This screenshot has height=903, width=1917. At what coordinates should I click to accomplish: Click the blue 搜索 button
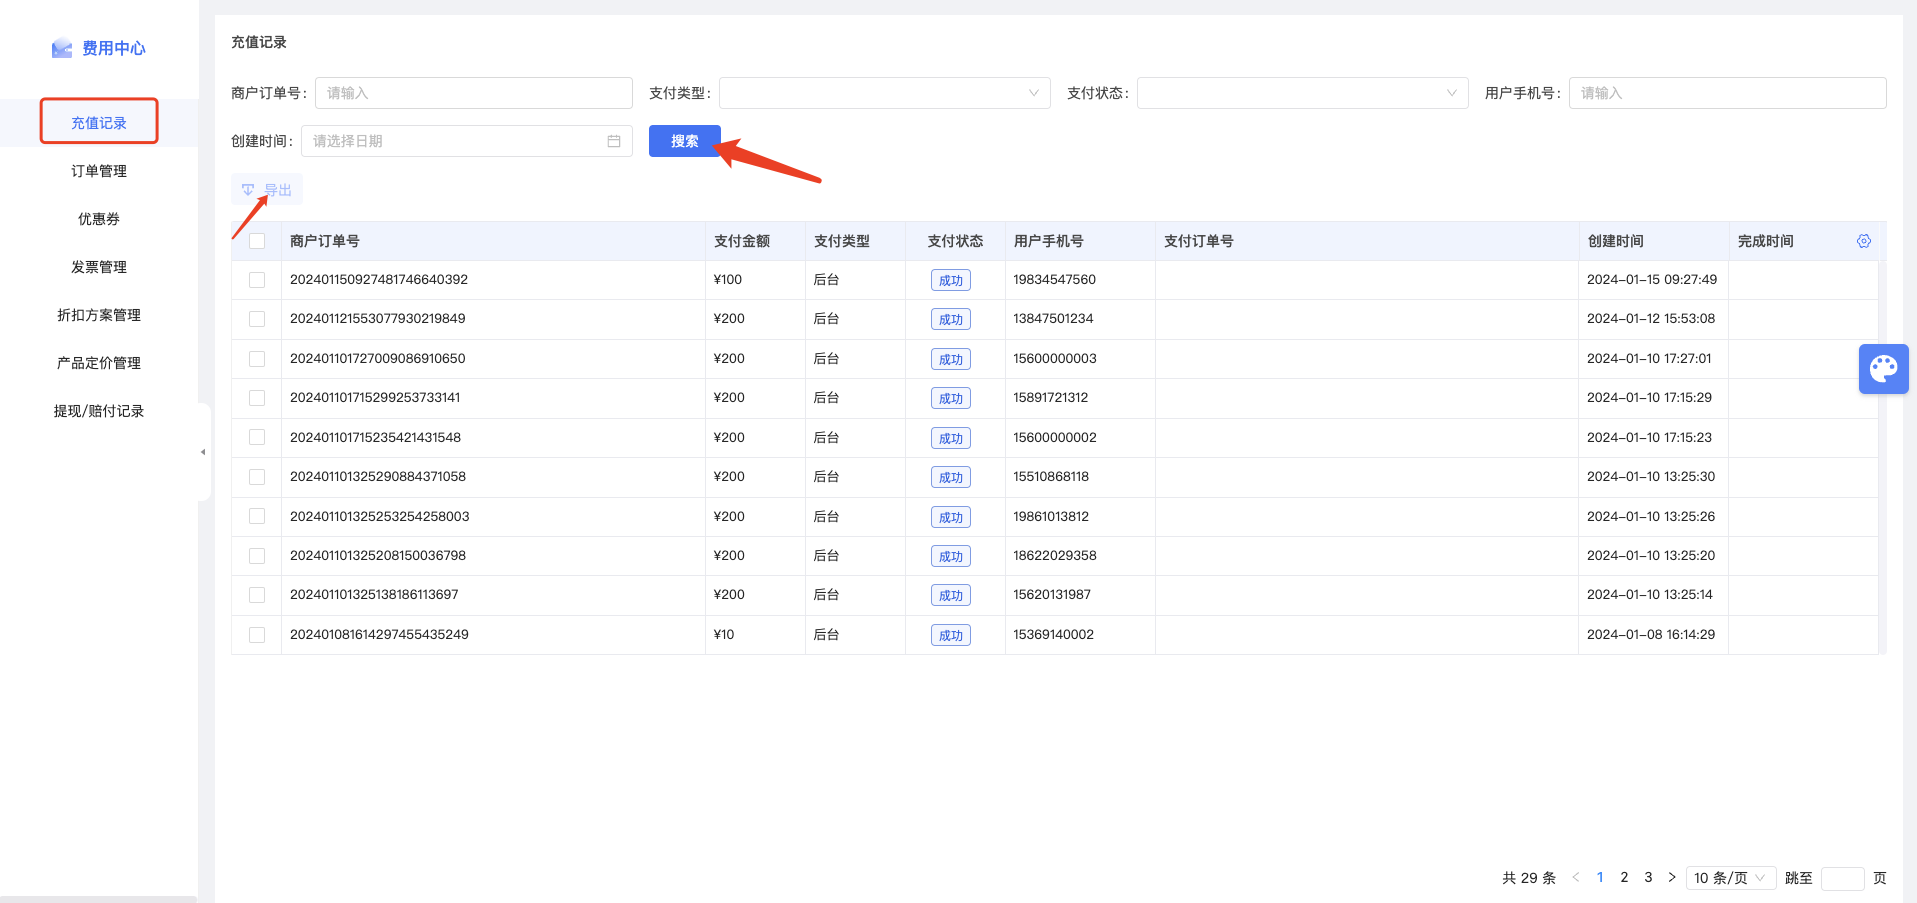point(685,141)
